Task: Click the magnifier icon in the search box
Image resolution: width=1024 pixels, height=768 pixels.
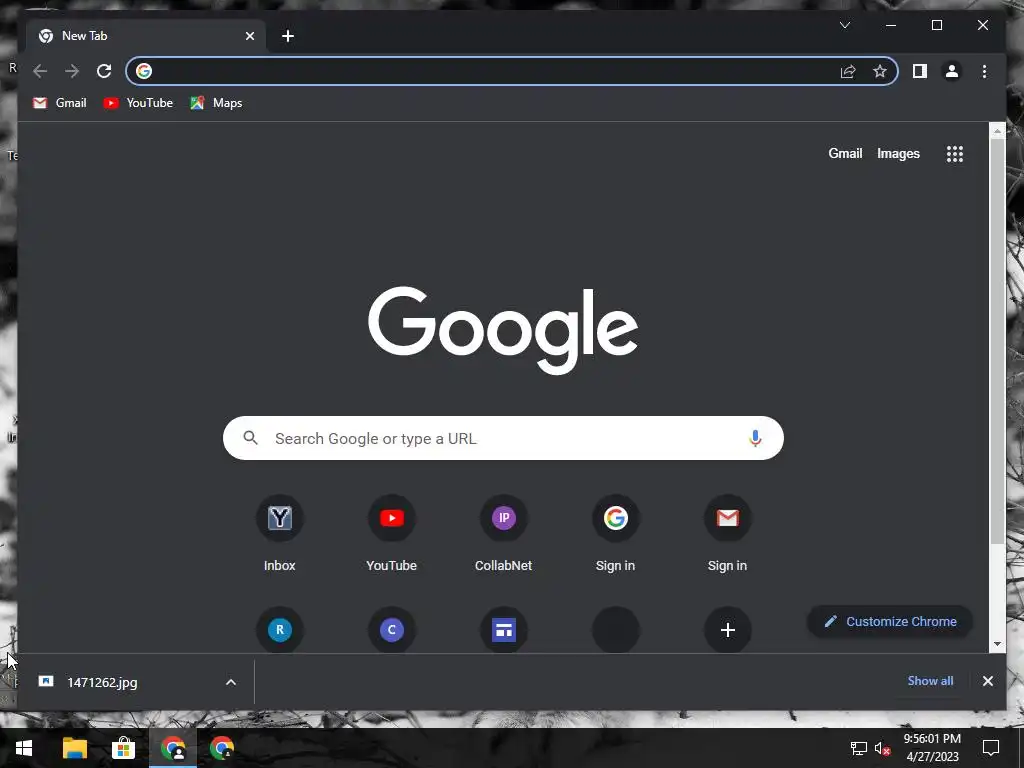Action: coord(250,438)
